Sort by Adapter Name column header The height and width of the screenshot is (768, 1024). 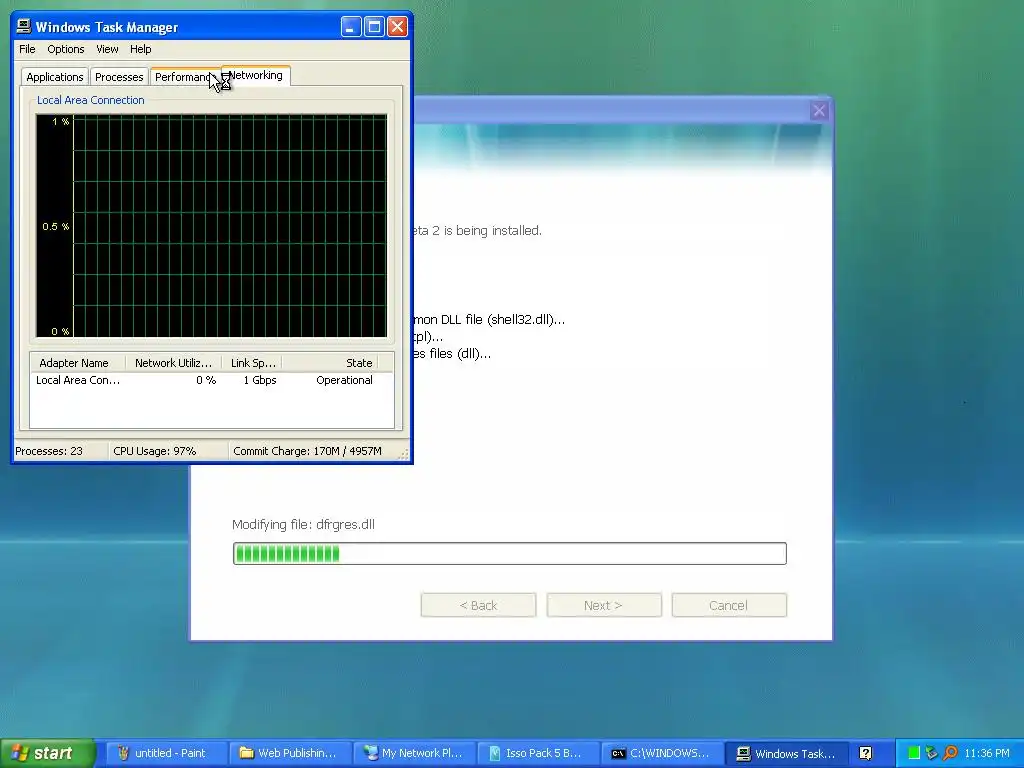[x=78, y=362]
